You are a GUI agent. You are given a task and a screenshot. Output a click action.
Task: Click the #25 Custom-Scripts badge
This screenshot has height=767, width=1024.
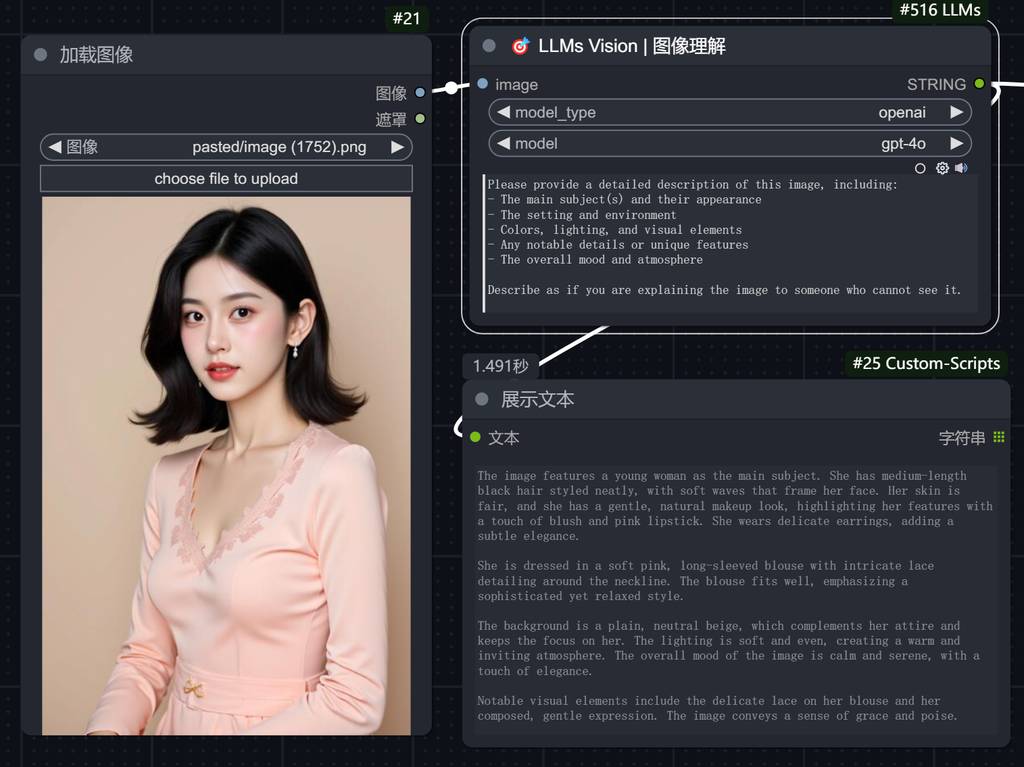(925, 363)
